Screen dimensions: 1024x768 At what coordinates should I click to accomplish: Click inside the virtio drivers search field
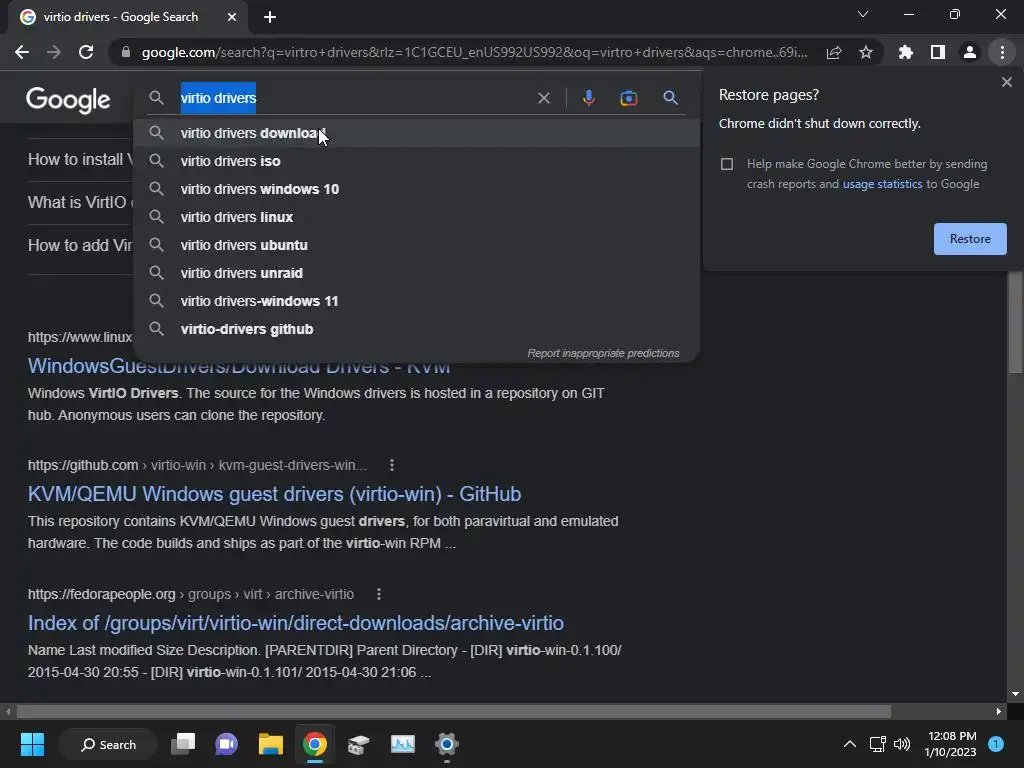(x=353, y=98)
